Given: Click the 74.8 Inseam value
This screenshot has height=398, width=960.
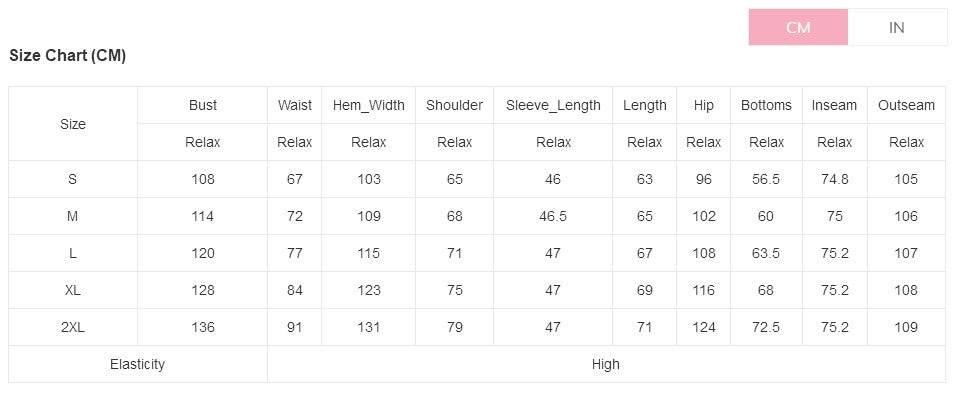Looking at the screenshot, I should coord(834,179).
